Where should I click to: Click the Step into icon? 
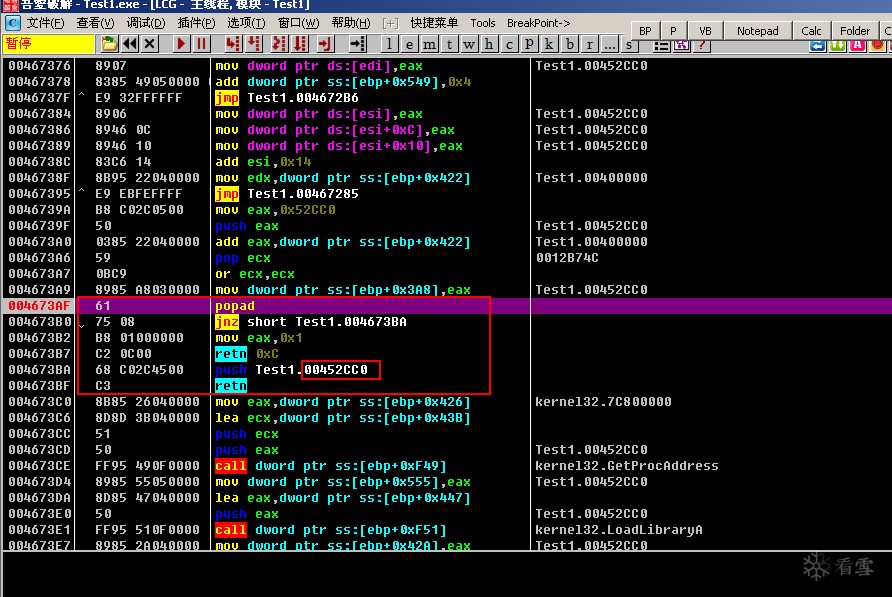click(233, 44)
